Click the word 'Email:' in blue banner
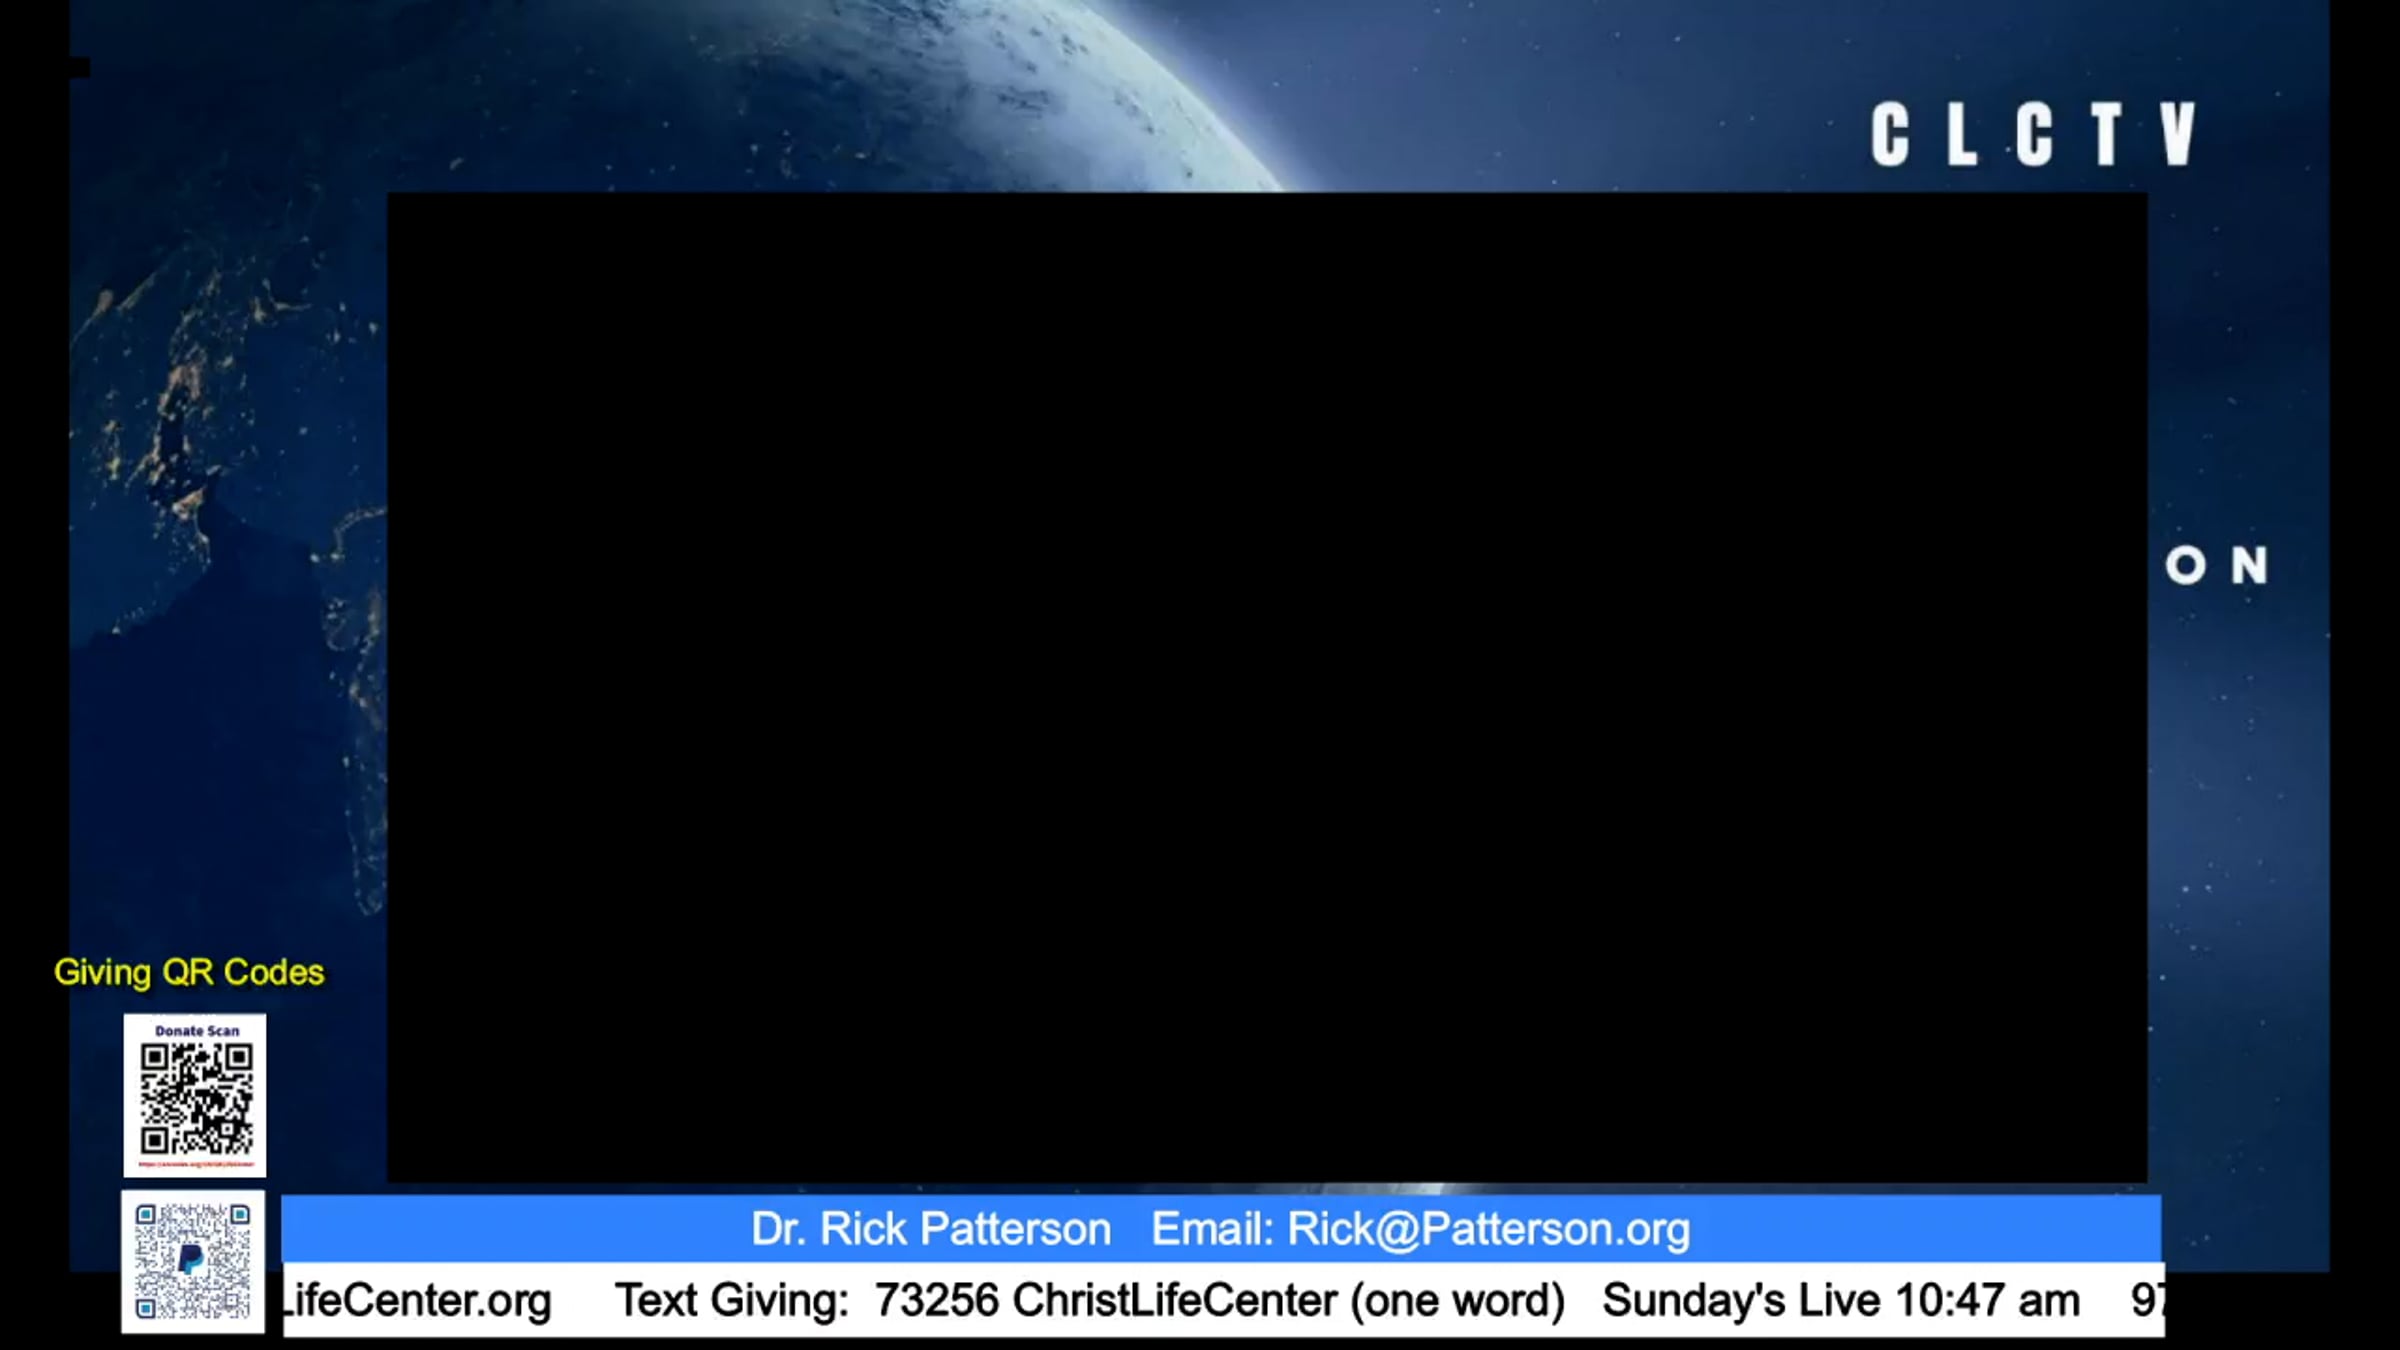Screen dimensions: 2400x1350 tap(1211, 1229)
